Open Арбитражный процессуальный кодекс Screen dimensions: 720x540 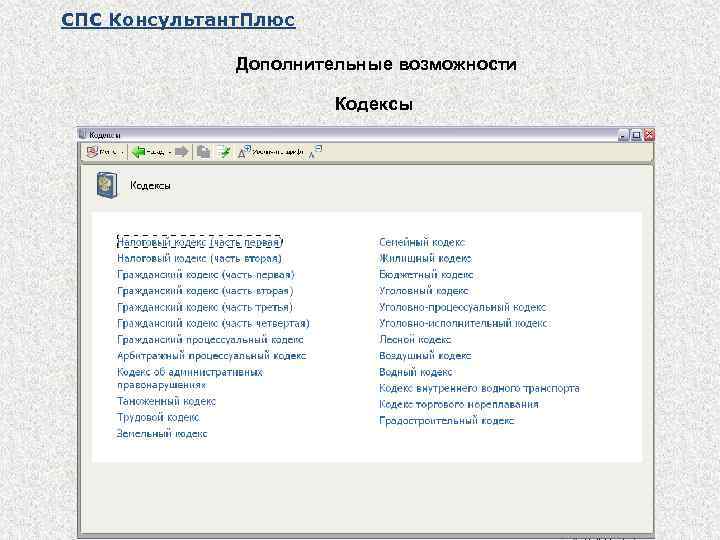click(x=212, y=356)
